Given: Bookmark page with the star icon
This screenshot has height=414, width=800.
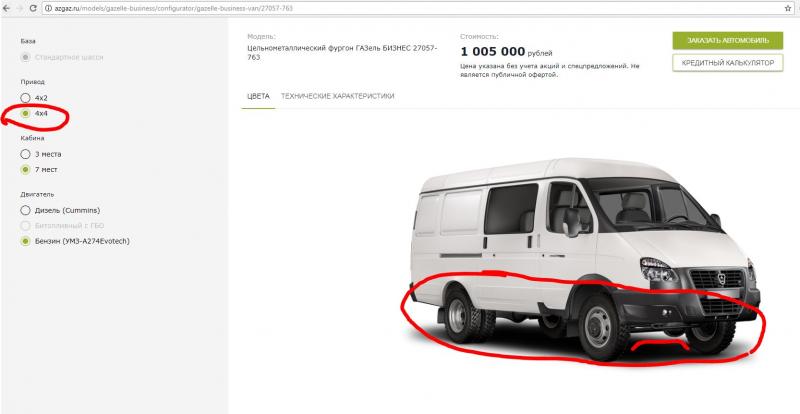Looking at the screenshot, I should point(788,9).
